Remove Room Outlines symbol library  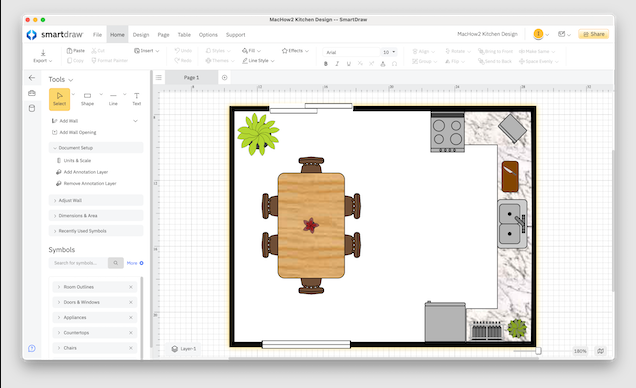coord(131,287)
